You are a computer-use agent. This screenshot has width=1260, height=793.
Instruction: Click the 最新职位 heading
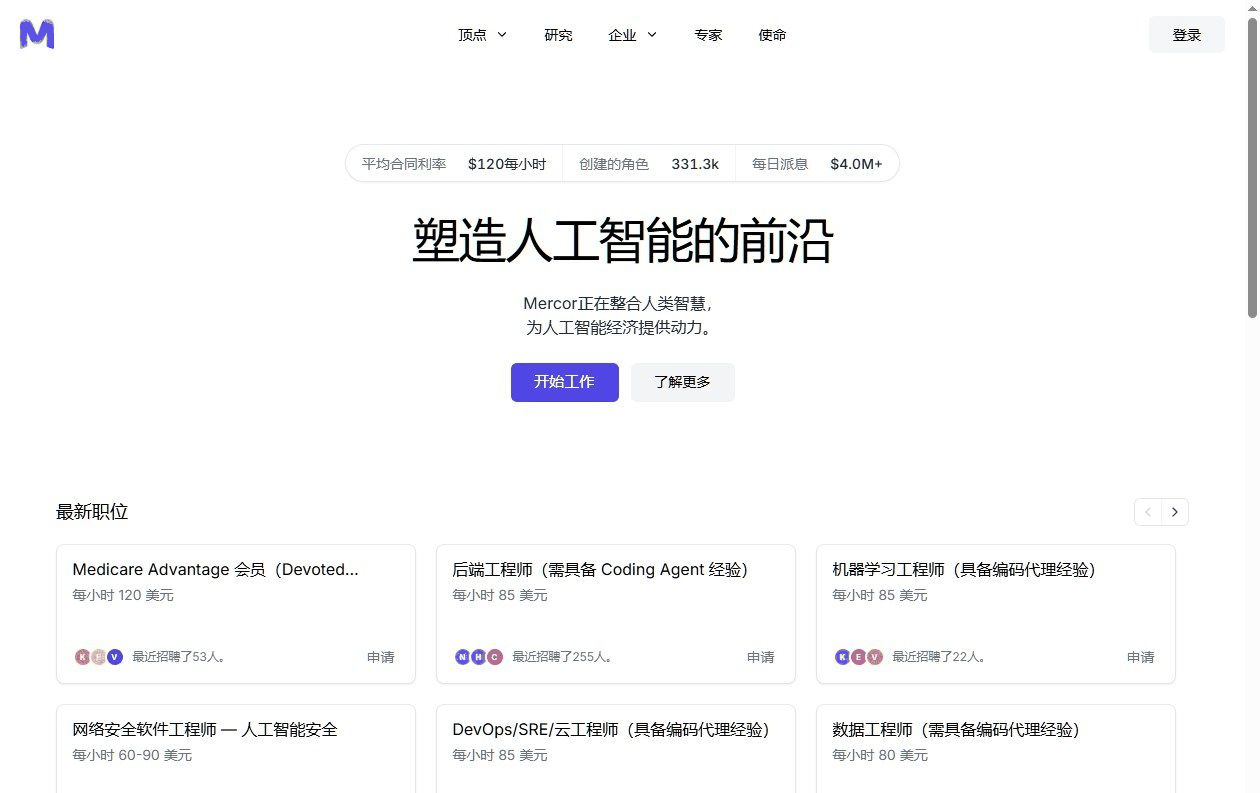coord(92,512)
